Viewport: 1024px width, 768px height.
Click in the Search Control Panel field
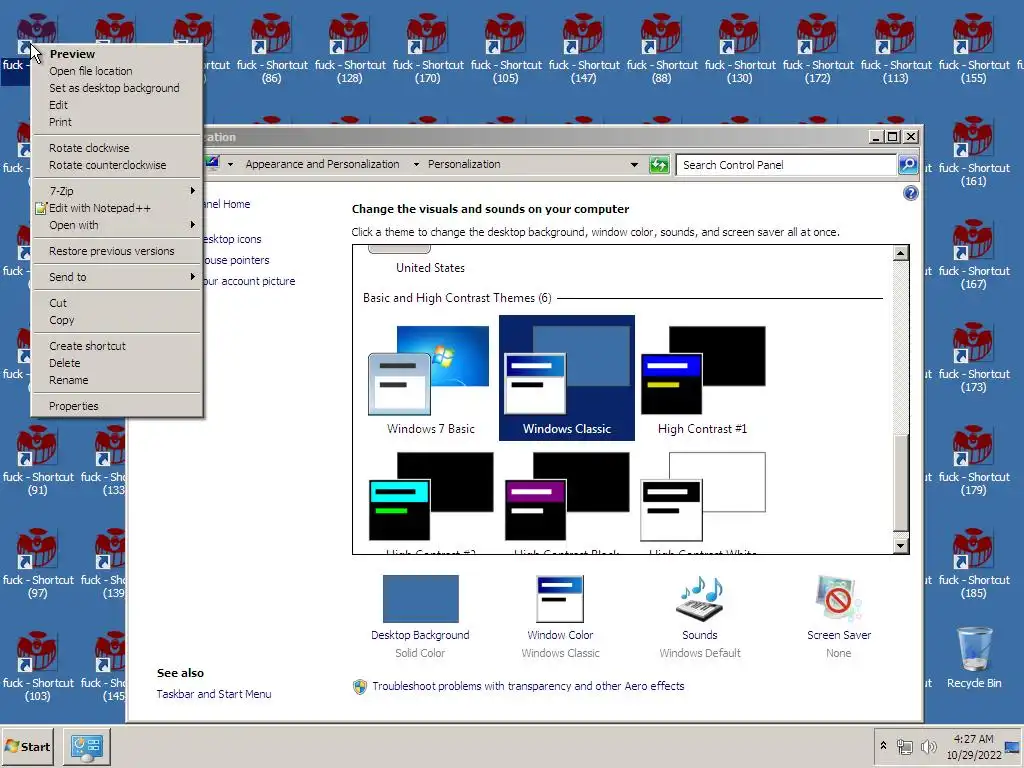click(786, 165)
